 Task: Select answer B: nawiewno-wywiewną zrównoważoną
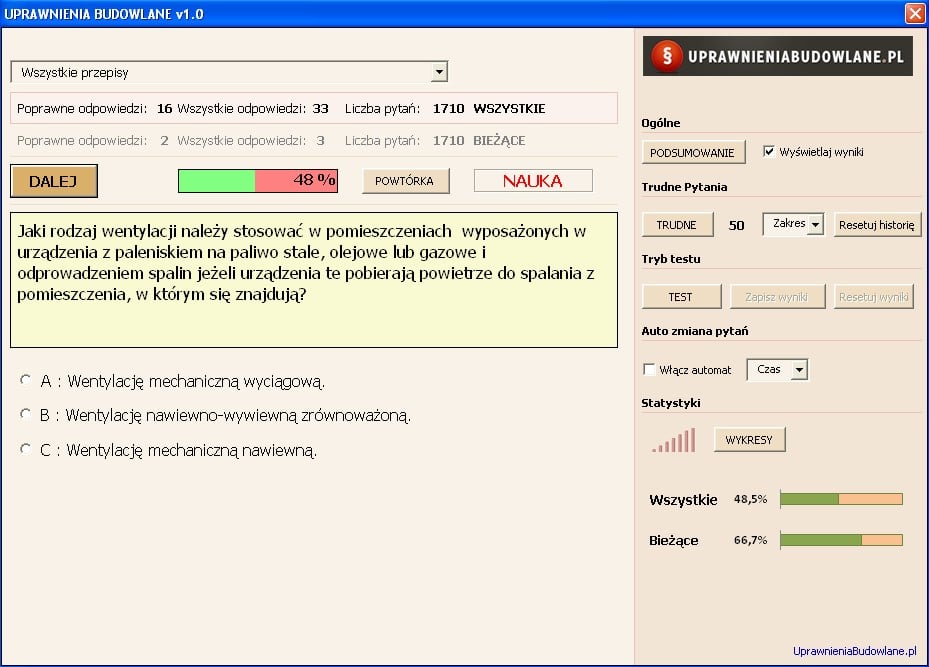pyautogui.click(x=25, y=414)
